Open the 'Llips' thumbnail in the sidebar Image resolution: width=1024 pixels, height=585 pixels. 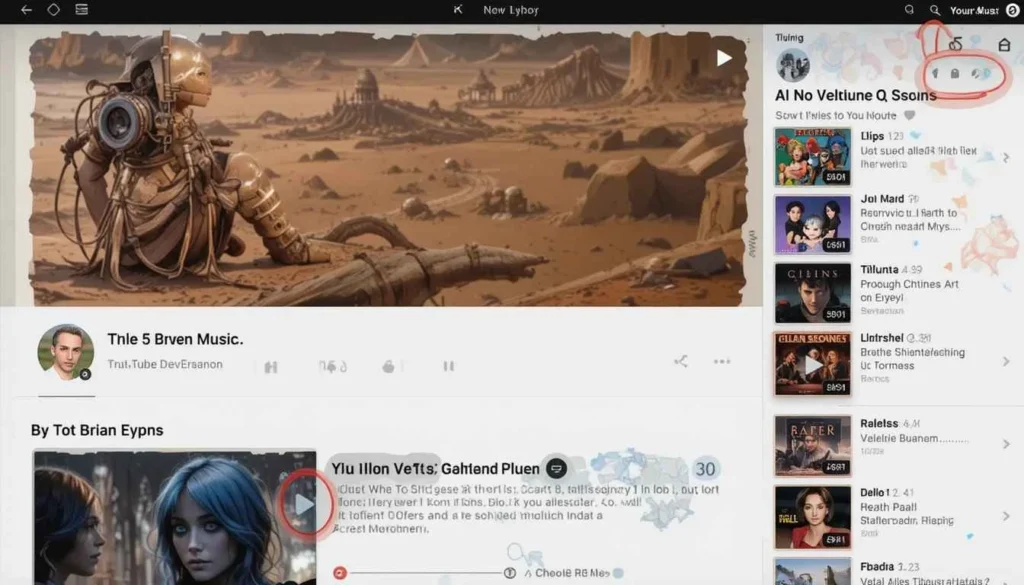pos(812,157)
